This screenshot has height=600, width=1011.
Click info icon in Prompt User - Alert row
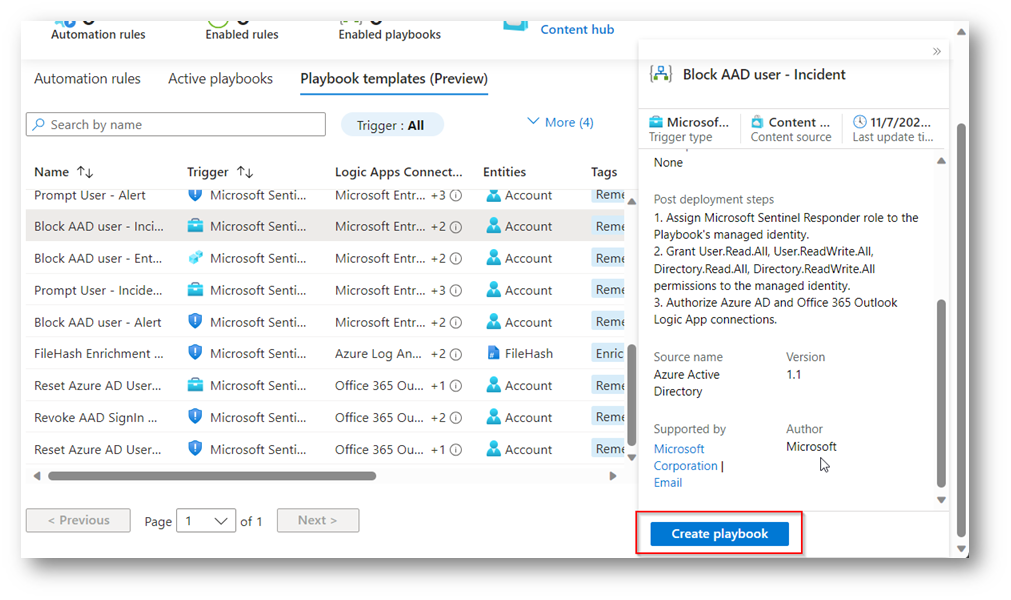pyautogui.click(x=456, y=195)
